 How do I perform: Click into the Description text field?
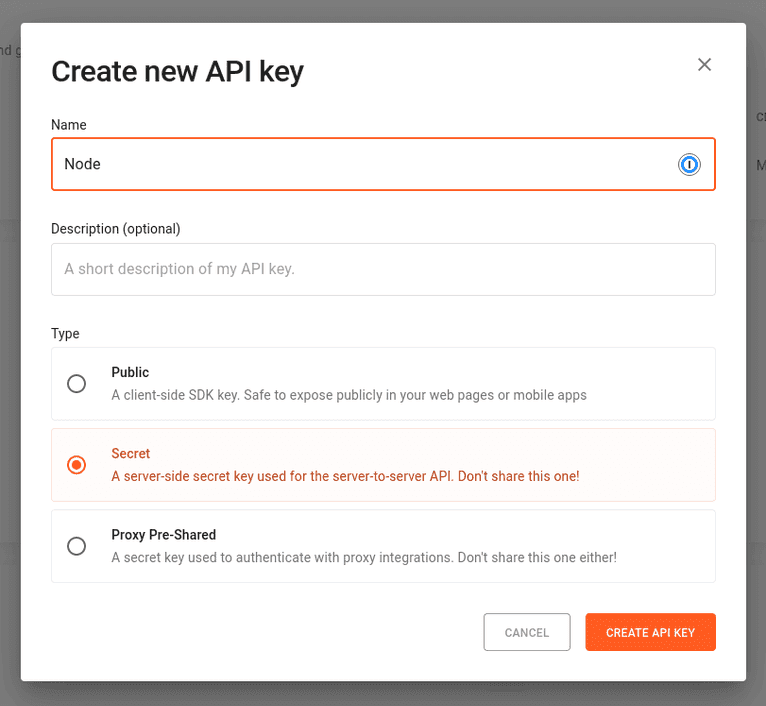click(x=383, y=269)
